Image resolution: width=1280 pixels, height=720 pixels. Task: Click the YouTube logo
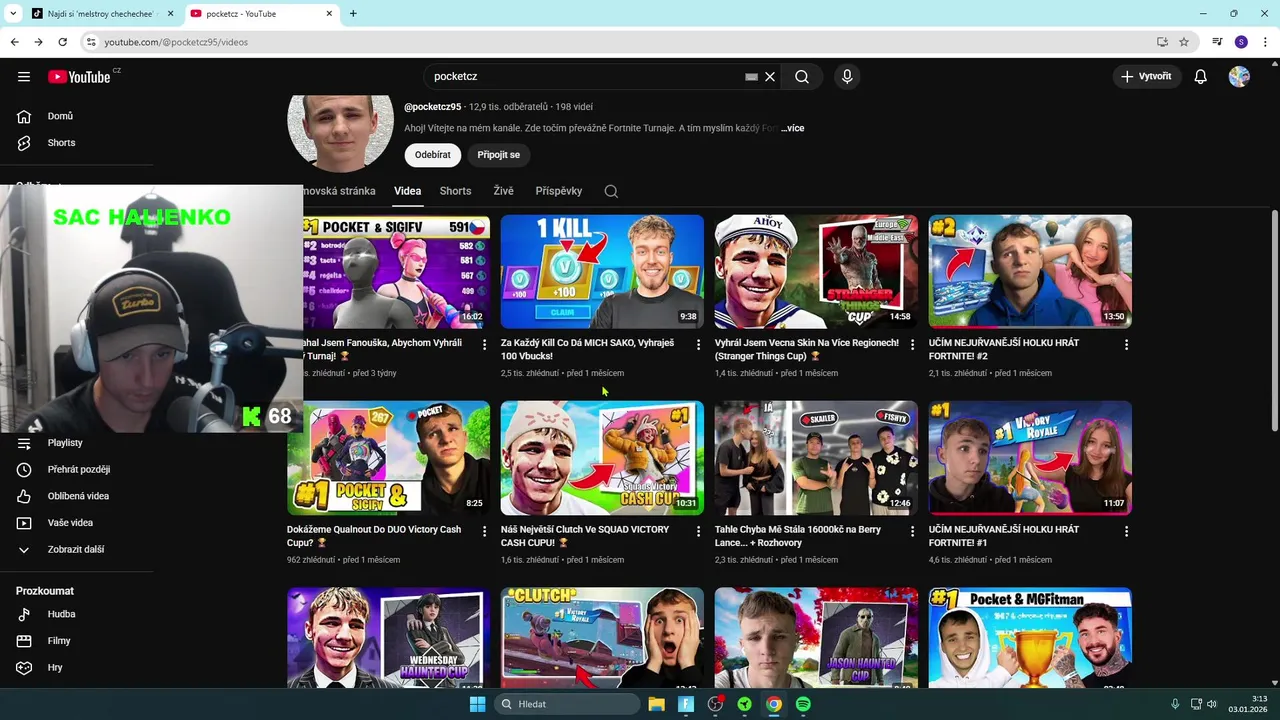tap(79, 77)
